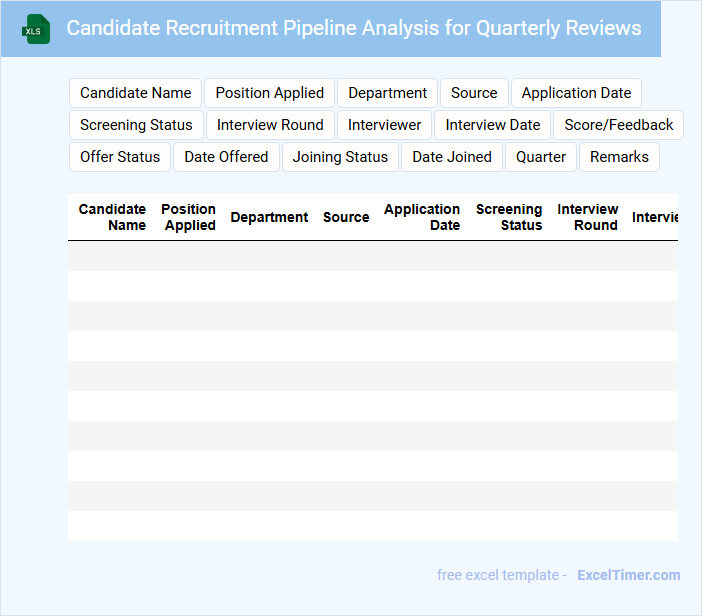
Task: Select the Position Applied tag
Action: (270, 93)
